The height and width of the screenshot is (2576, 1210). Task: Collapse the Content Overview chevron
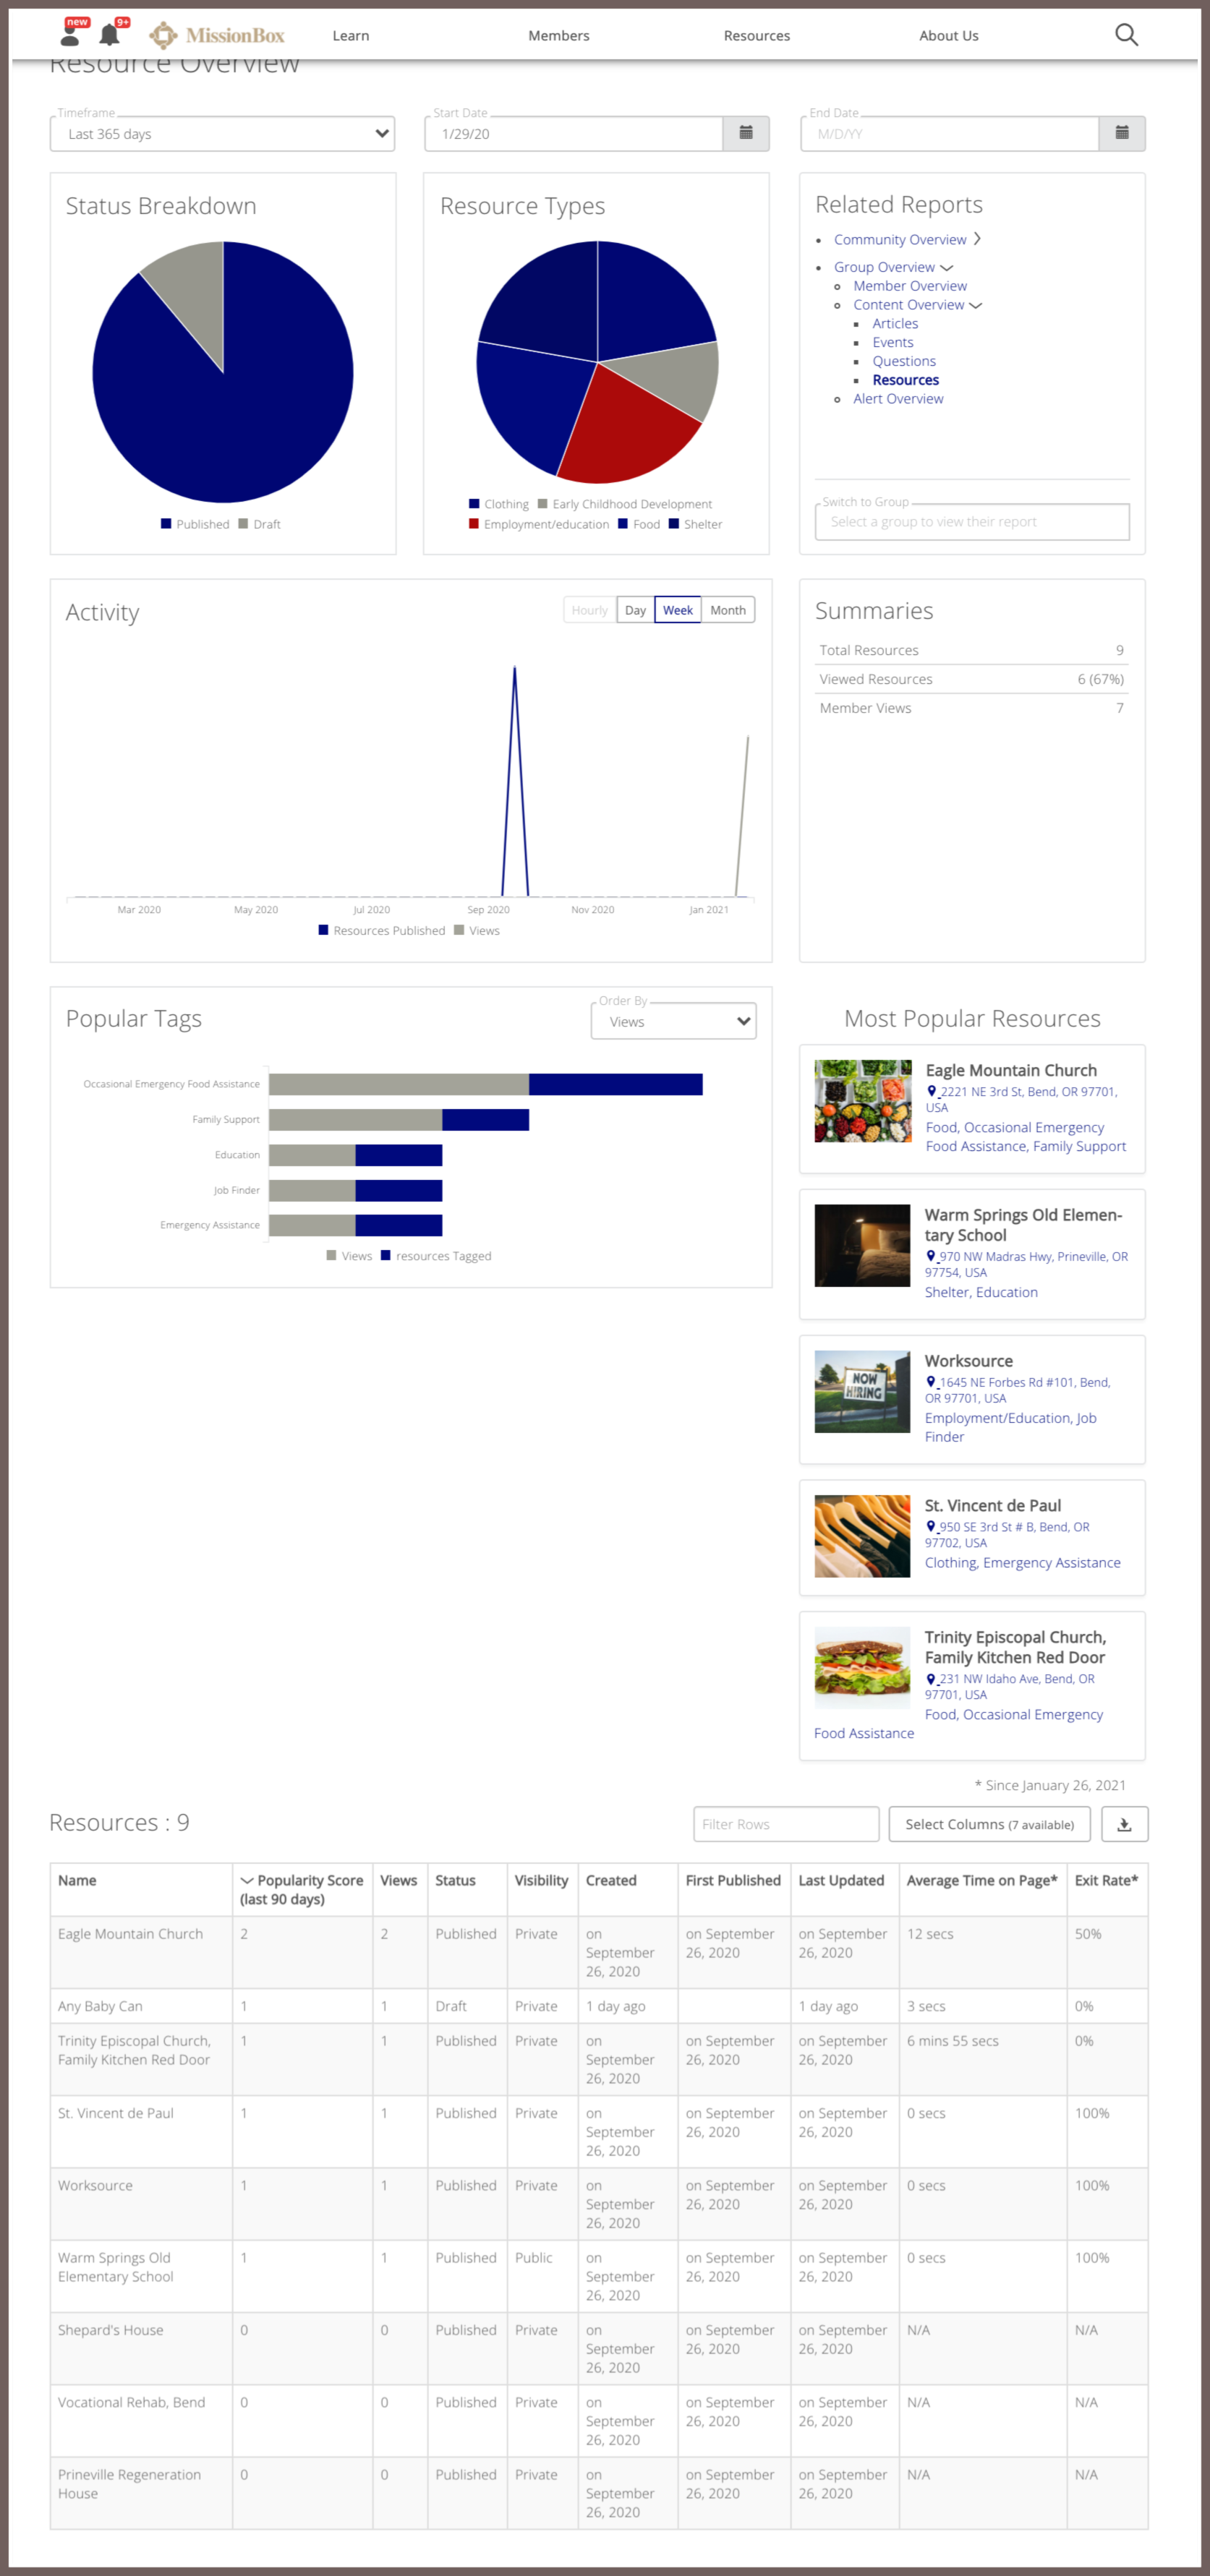tap(976, 305)
